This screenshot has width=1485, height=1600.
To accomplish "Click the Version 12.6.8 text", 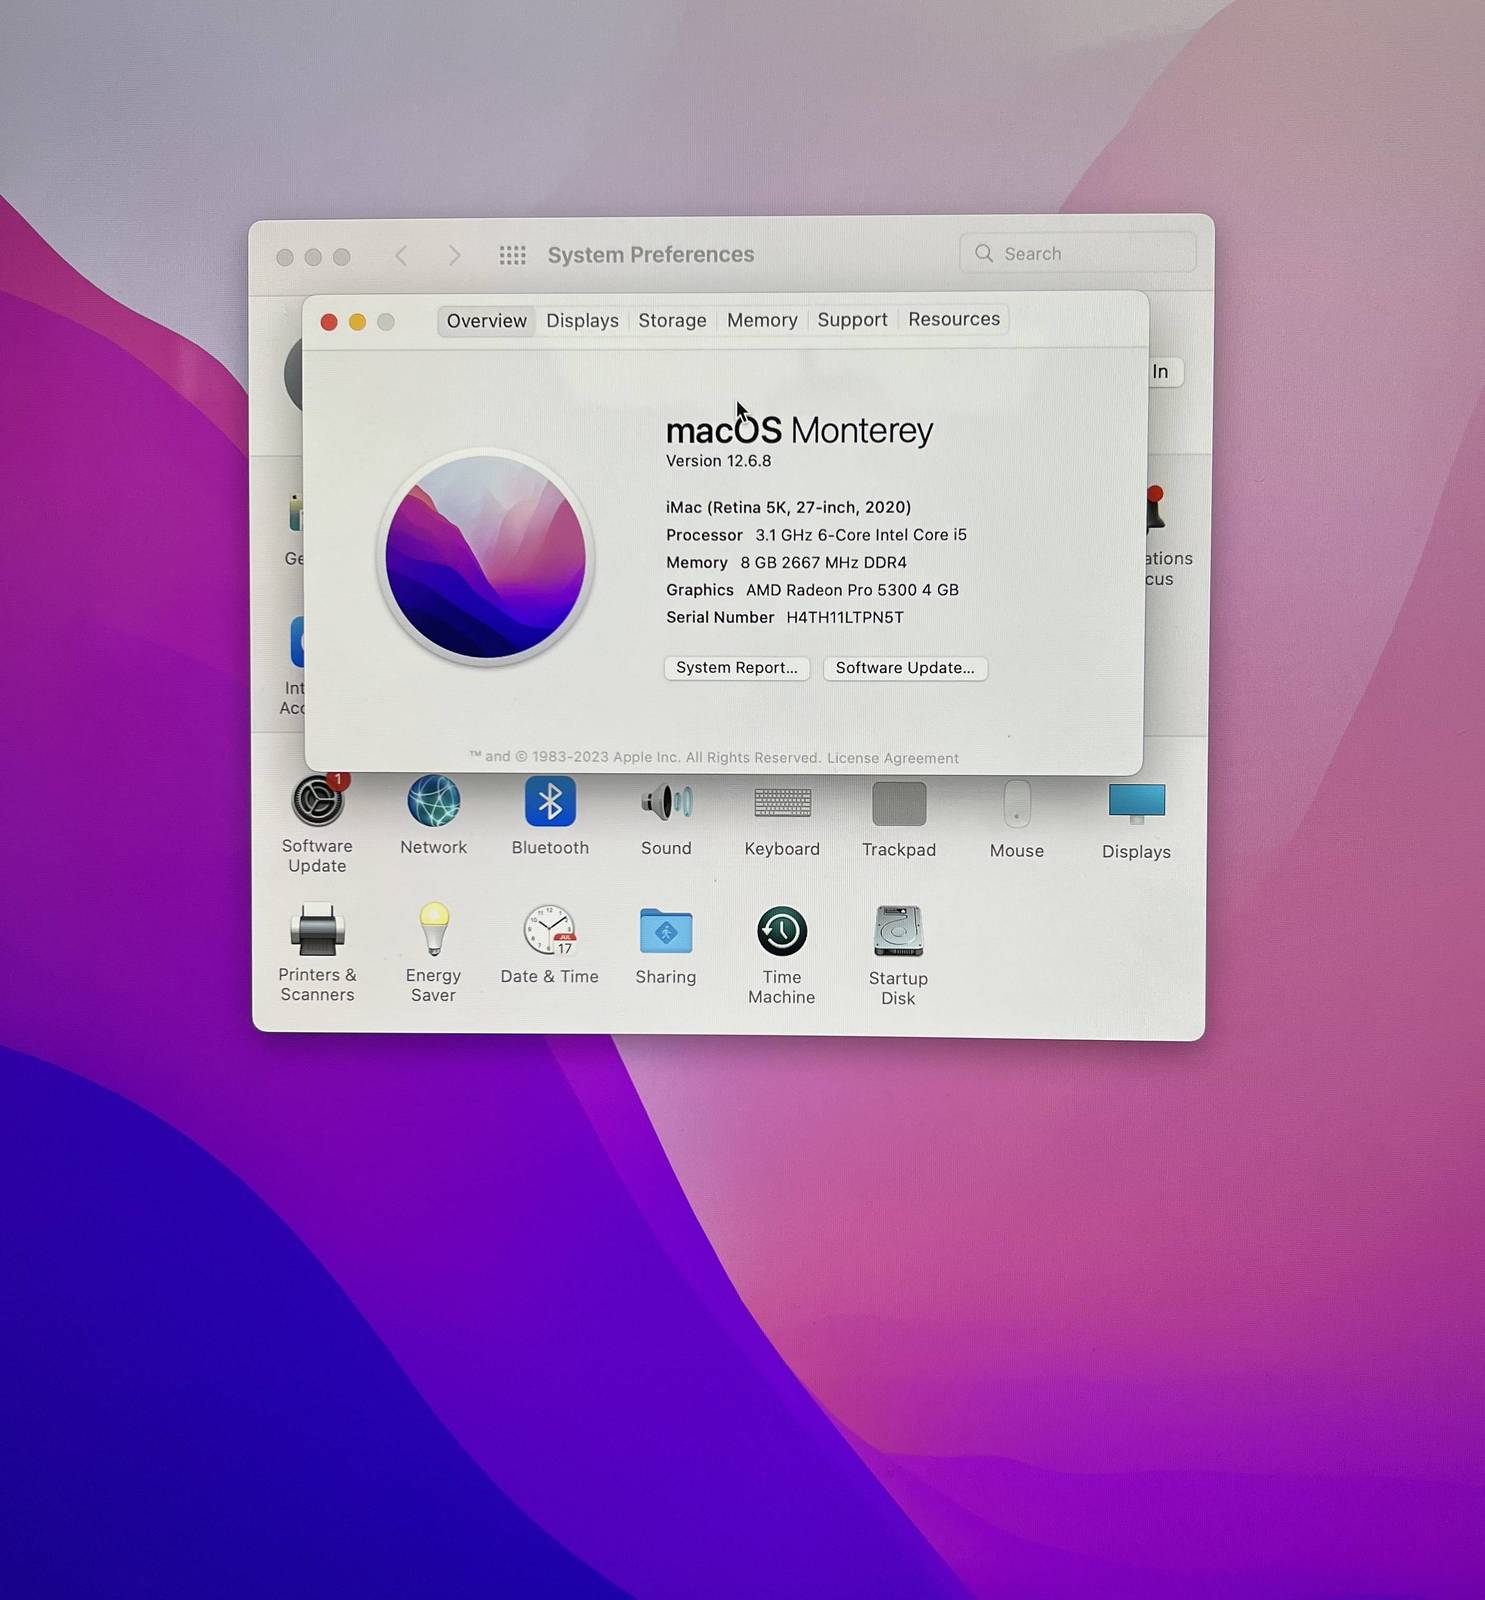I will coord(719,461).
